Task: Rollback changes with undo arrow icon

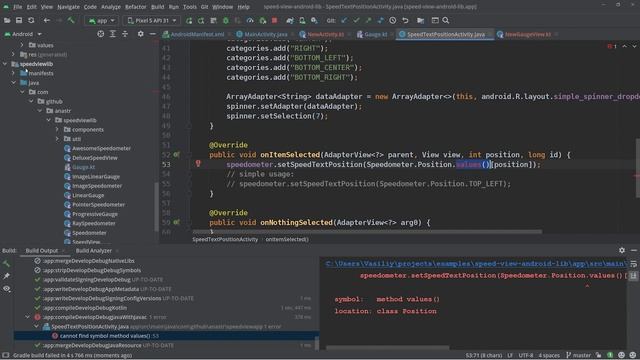Action: point(405,20)
